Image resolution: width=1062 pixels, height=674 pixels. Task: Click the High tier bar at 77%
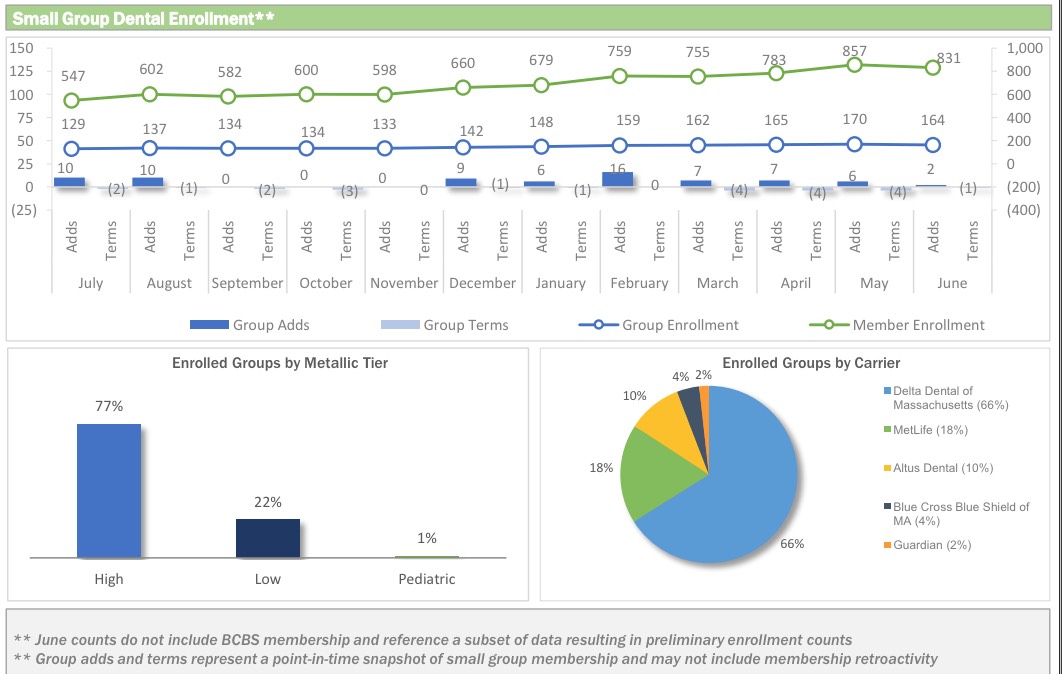(109, 490)
